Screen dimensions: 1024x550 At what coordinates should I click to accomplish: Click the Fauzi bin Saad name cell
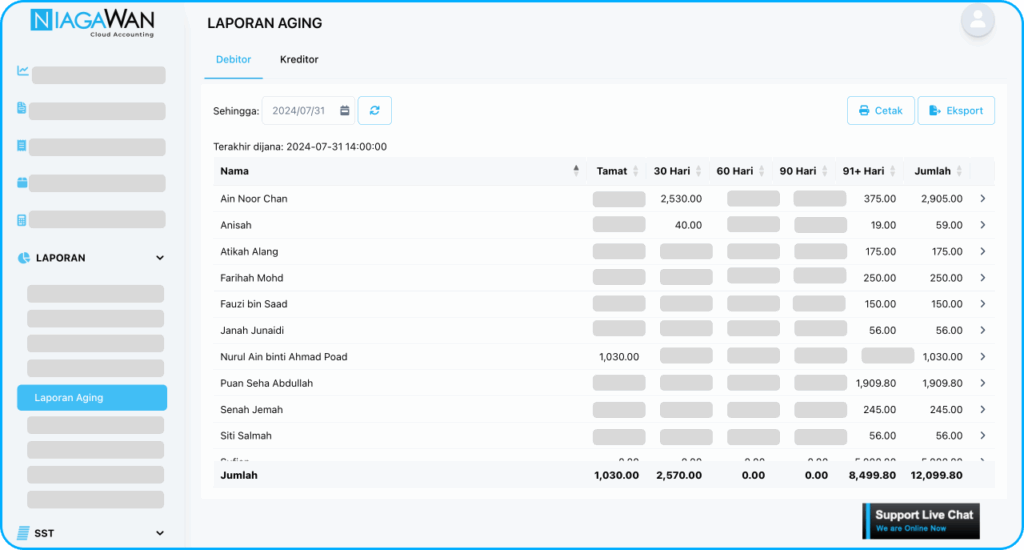[253, 304]
